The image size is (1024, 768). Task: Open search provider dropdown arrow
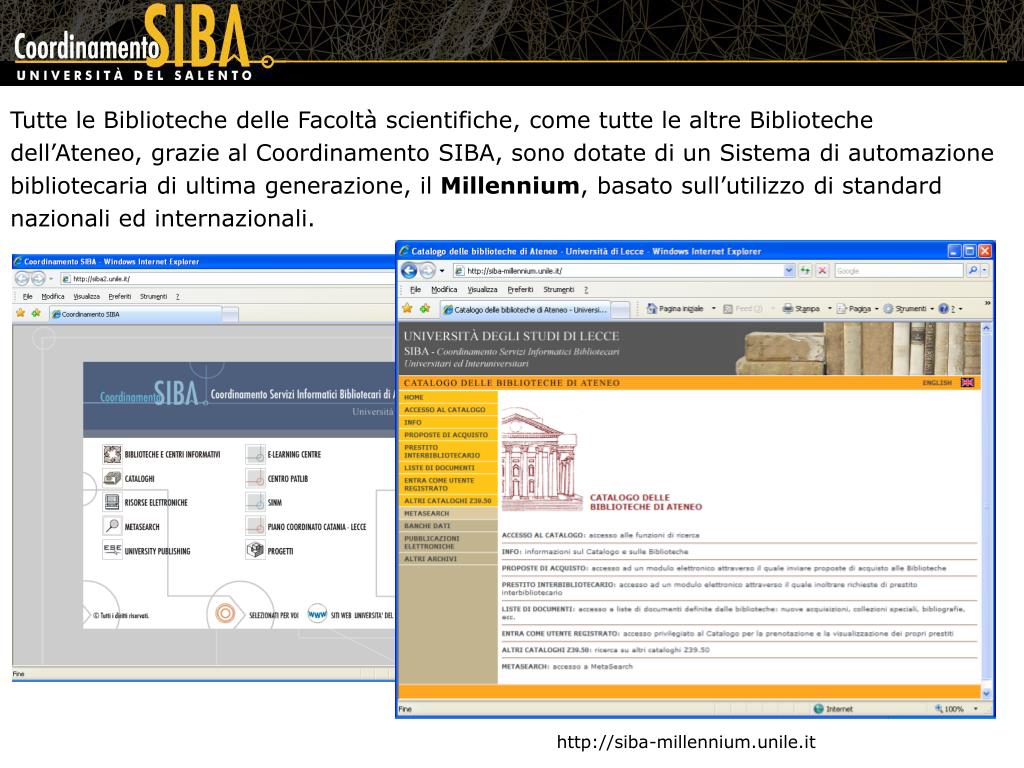click(x=985, y=270)
